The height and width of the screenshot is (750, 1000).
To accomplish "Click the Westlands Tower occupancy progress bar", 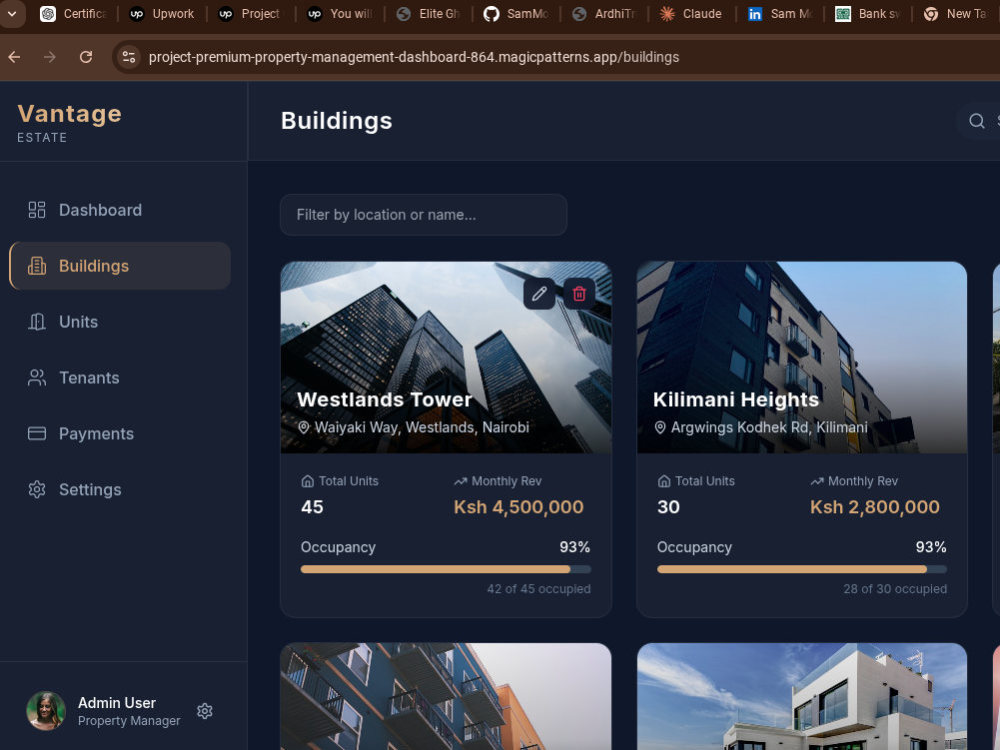I will coord(446,570).
